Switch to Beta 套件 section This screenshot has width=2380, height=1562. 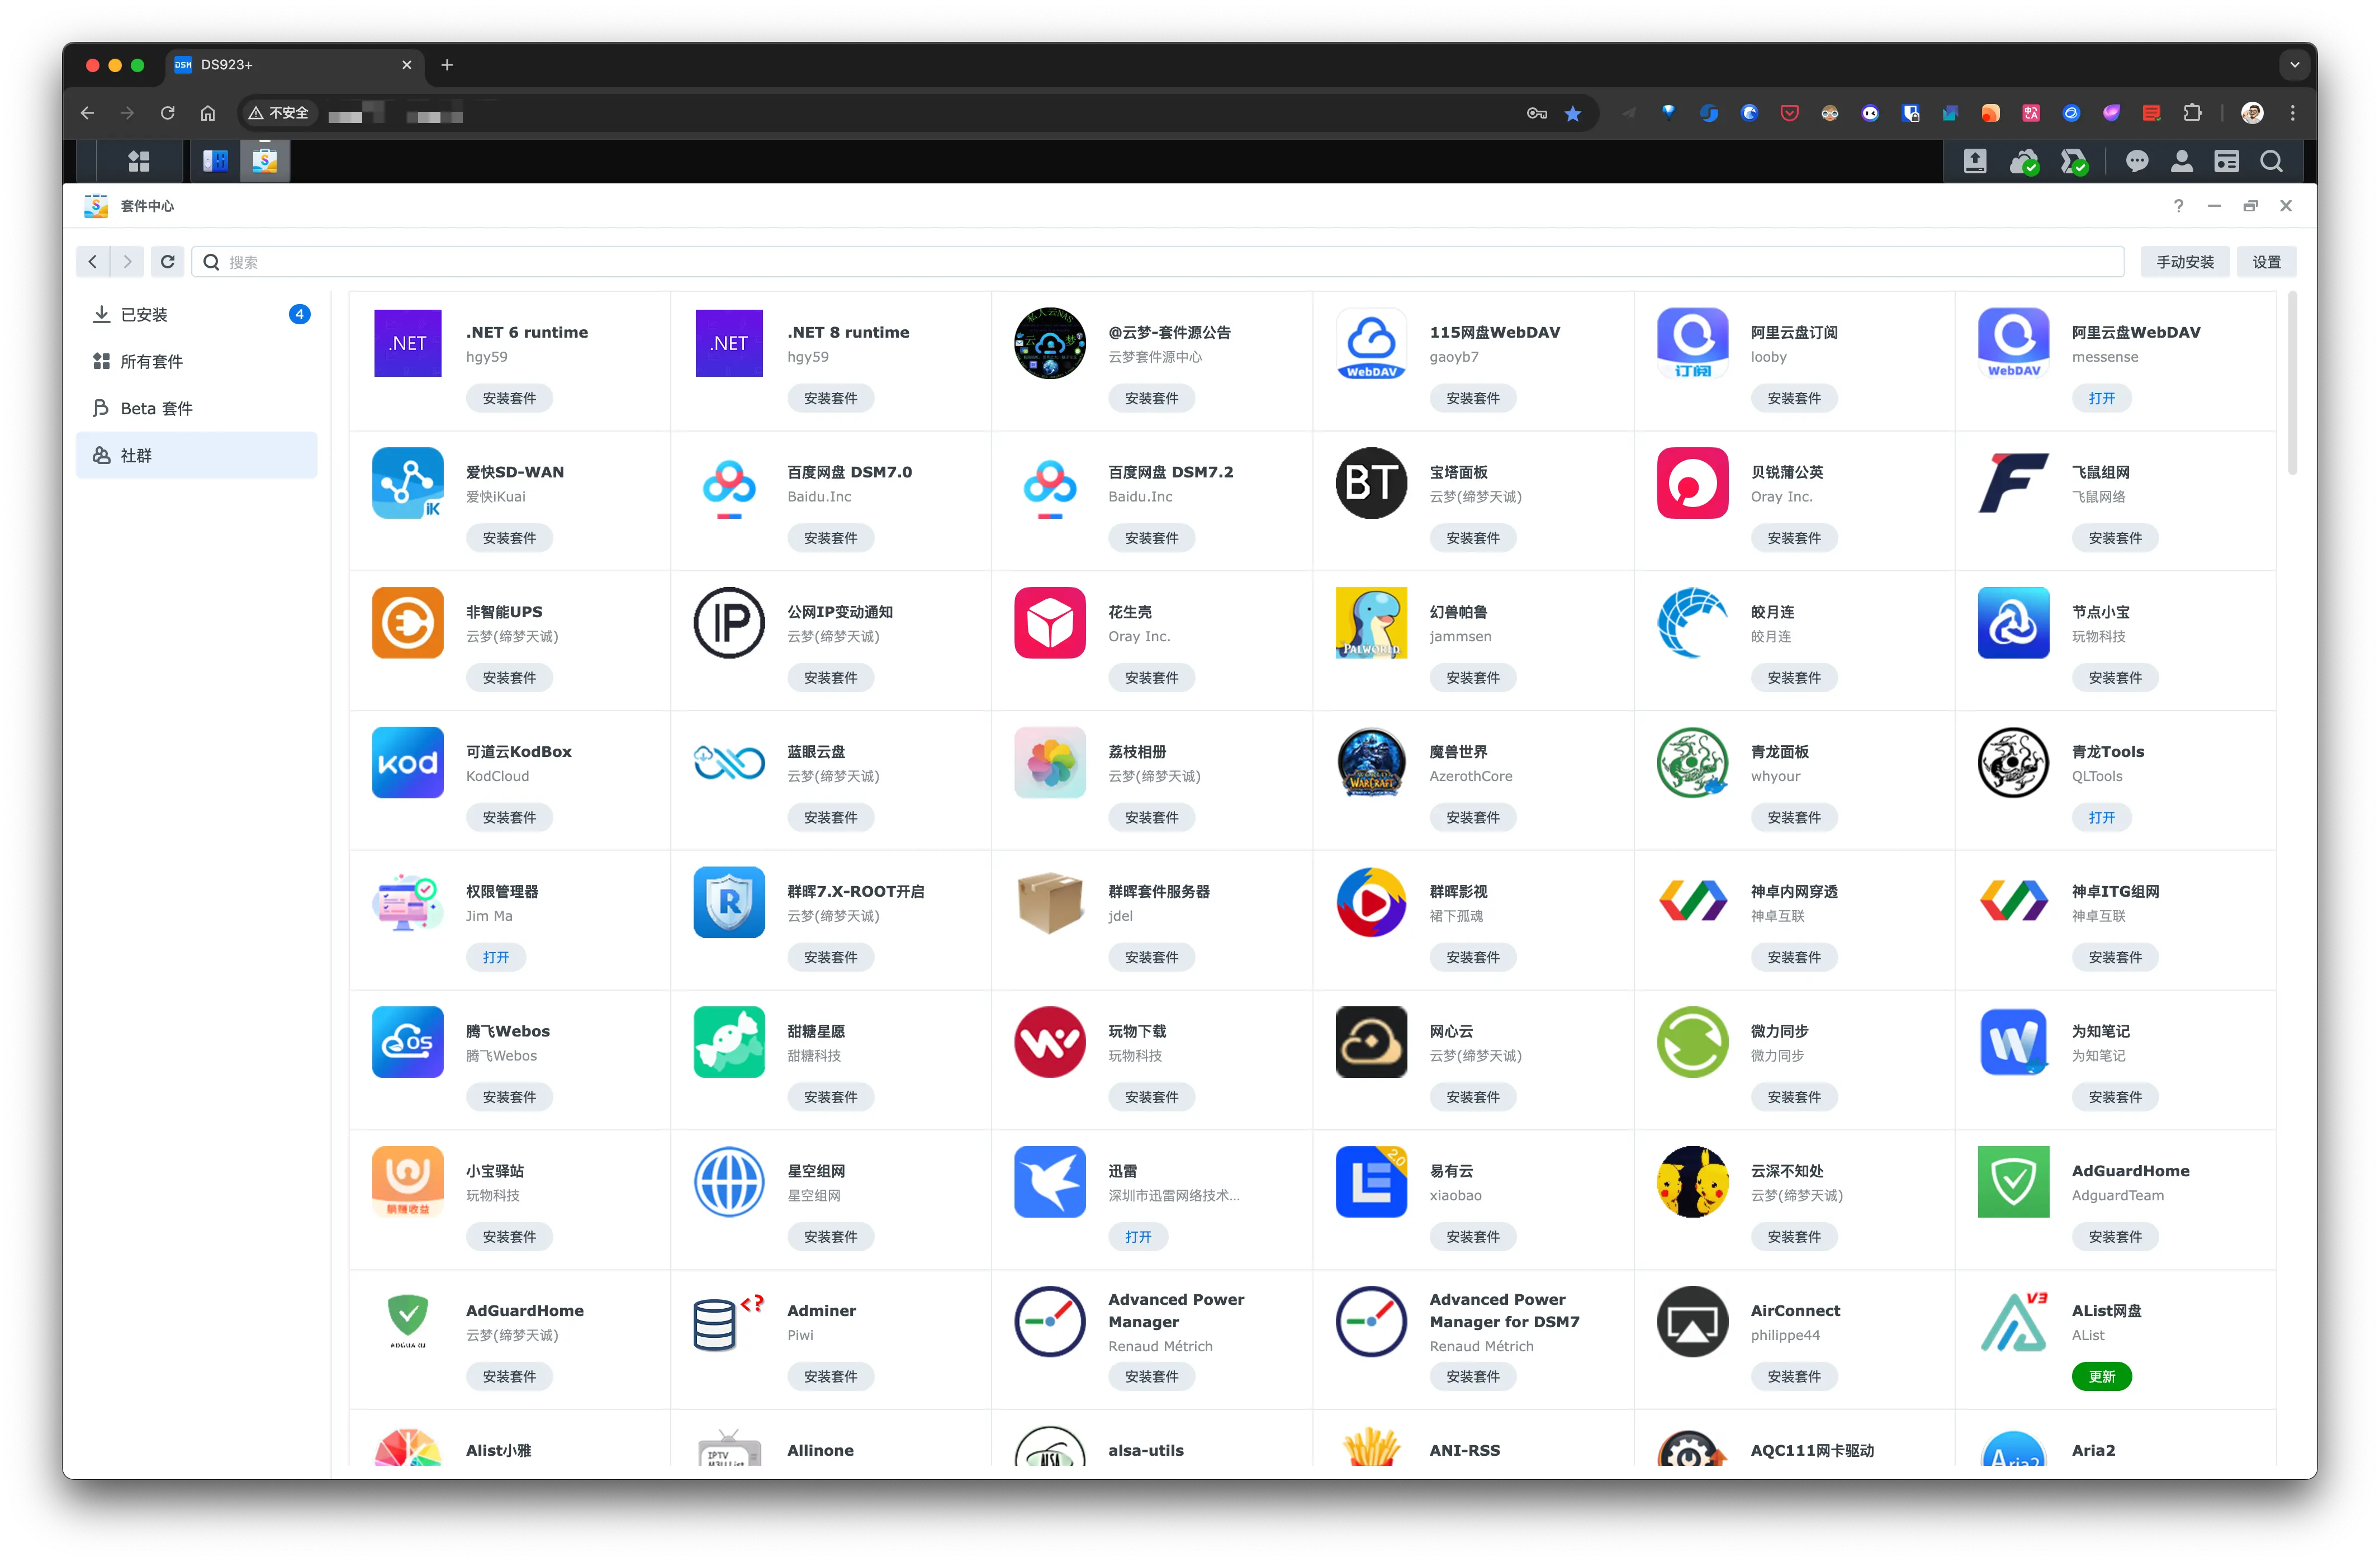(157, 409)
